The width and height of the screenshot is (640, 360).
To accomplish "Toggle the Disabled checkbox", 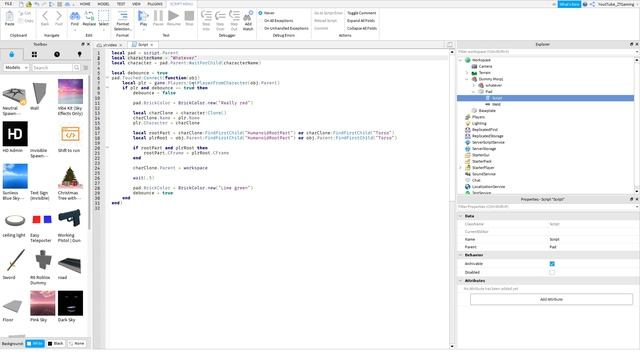I will click(552, 272).
